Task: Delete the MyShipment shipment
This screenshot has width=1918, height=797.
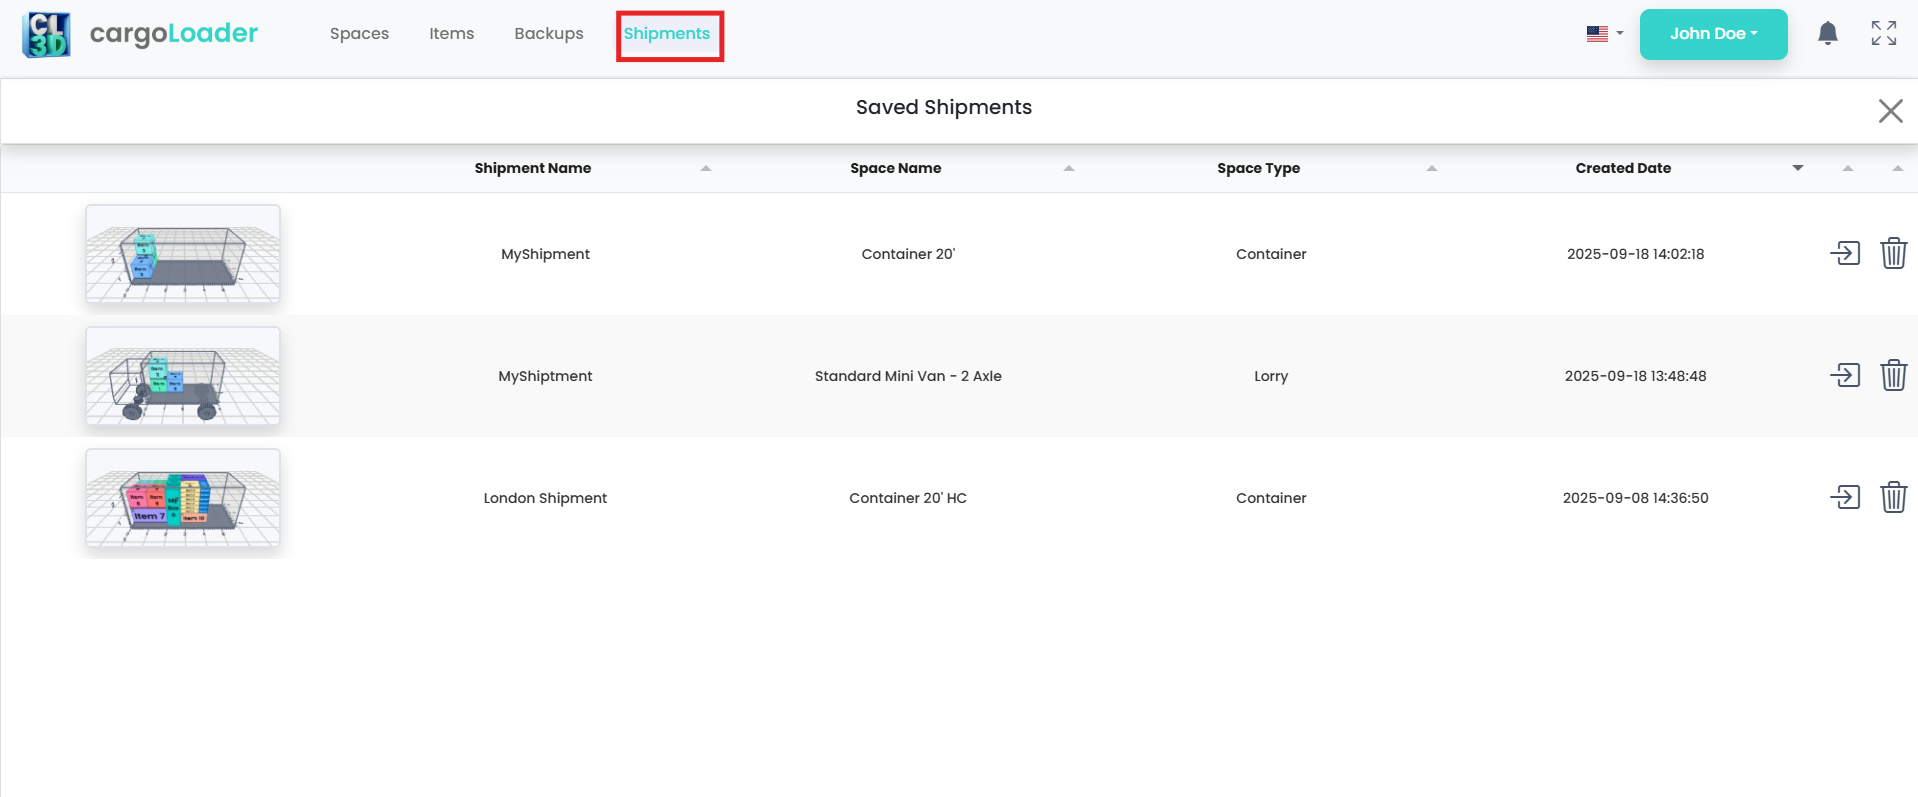Action: pyautogui.click(x=1893, y=253)
